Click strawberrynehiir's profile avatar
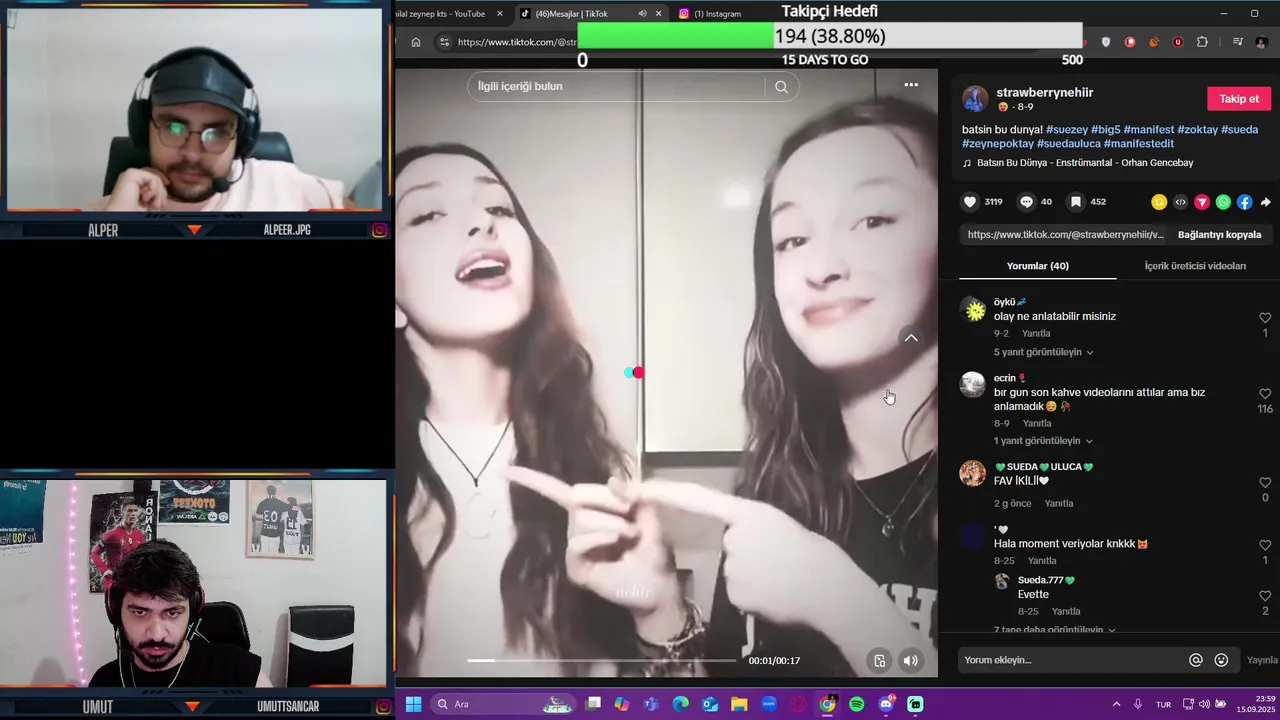The width and height of the screenshot is (1280, 720). pyautogui.click(x=975, y=98)
